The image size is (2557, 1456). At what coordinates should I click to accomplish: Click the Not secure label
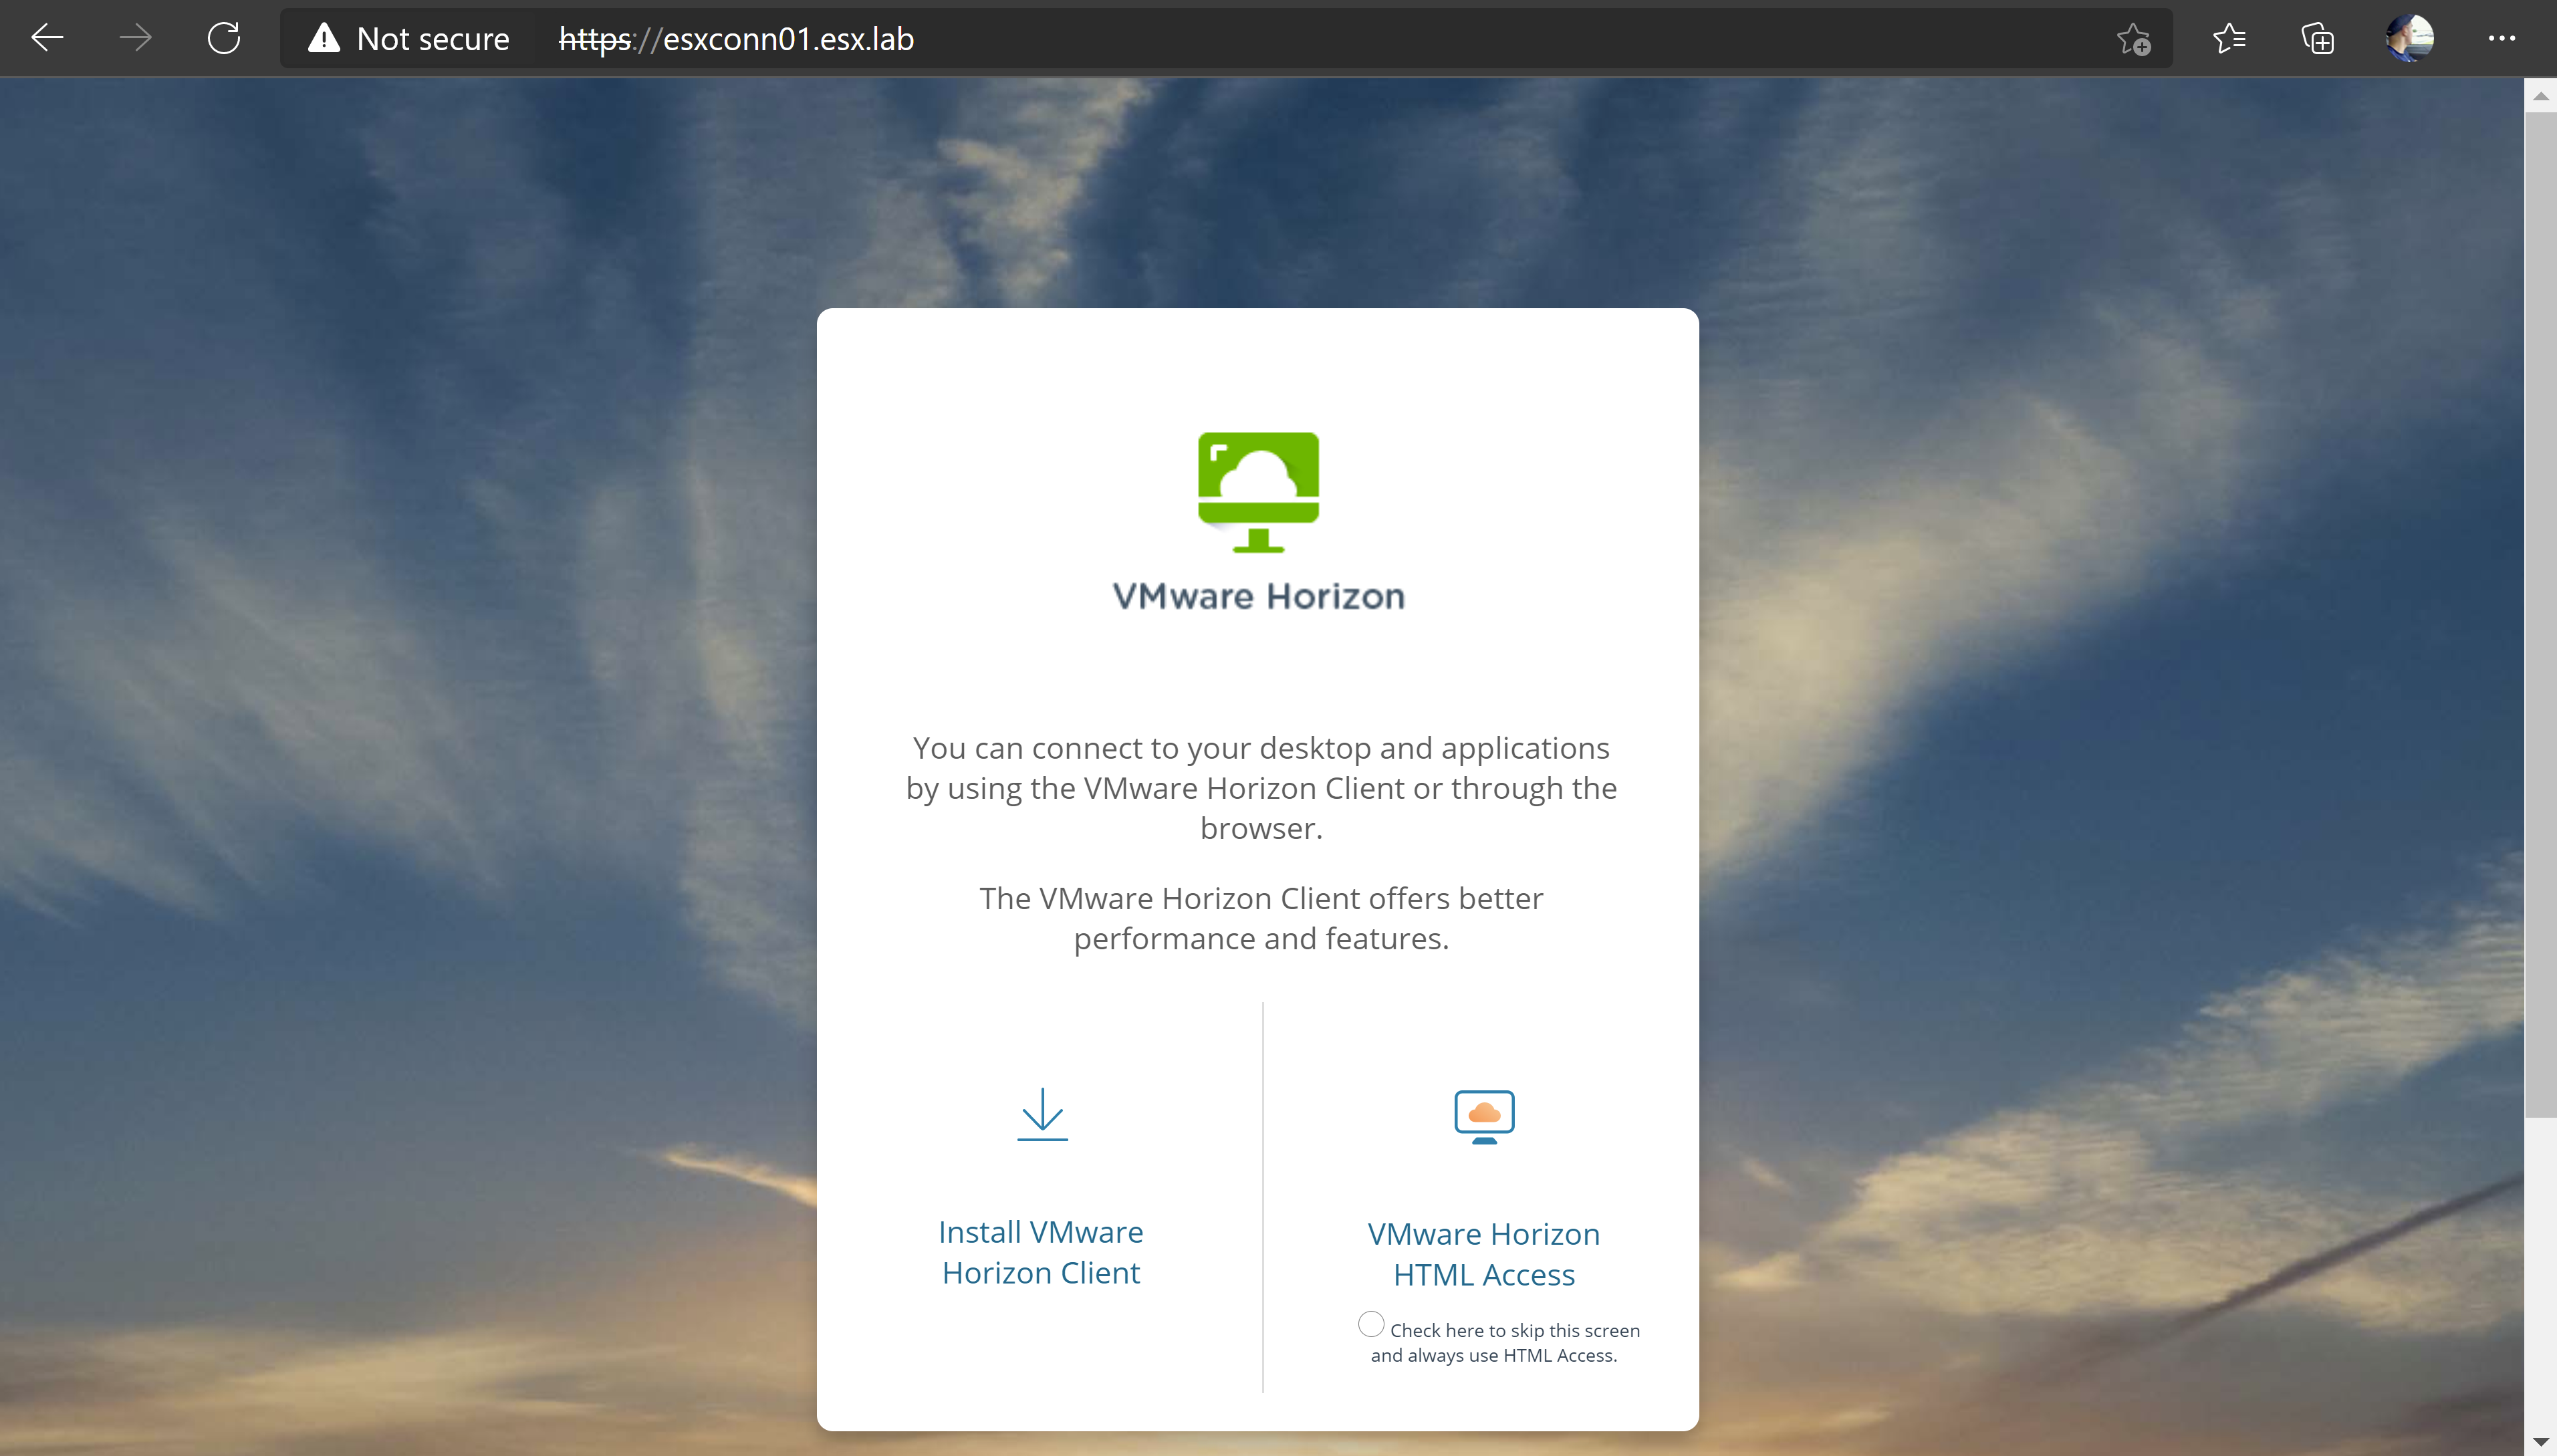coord(433,39)
